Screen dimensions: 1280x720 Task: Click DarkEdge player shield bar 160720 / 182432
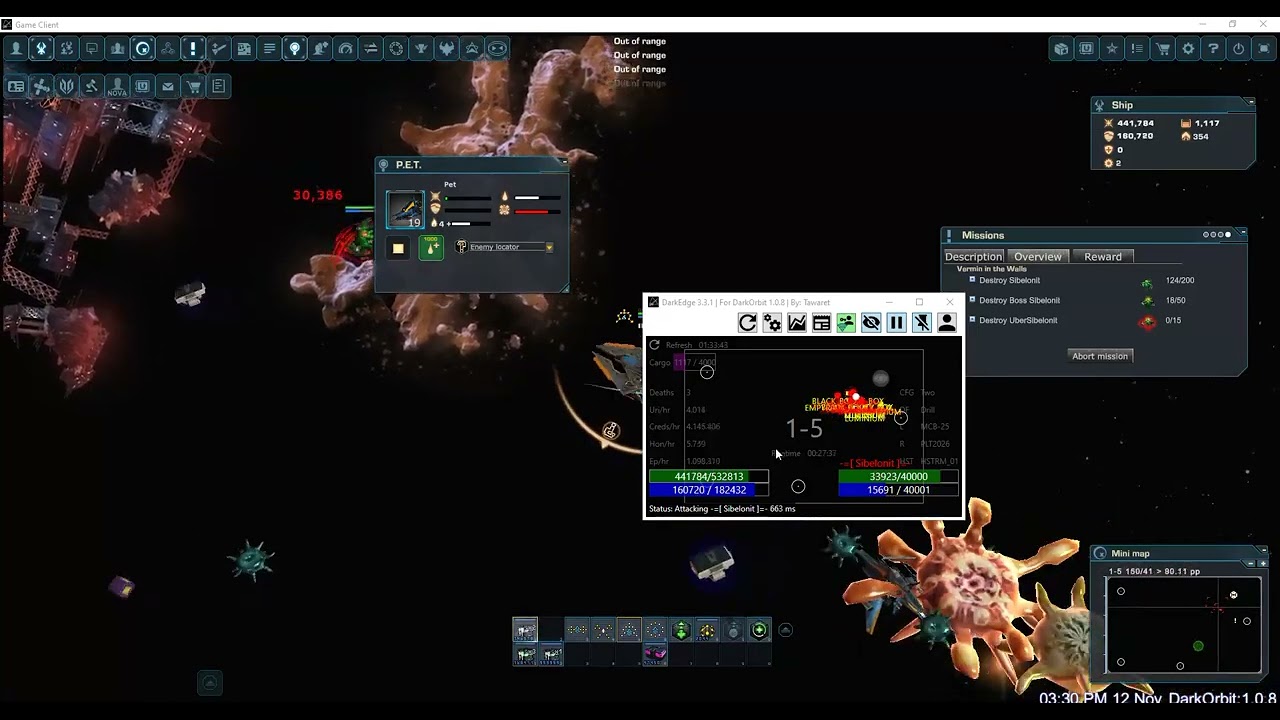click(709, 490)
